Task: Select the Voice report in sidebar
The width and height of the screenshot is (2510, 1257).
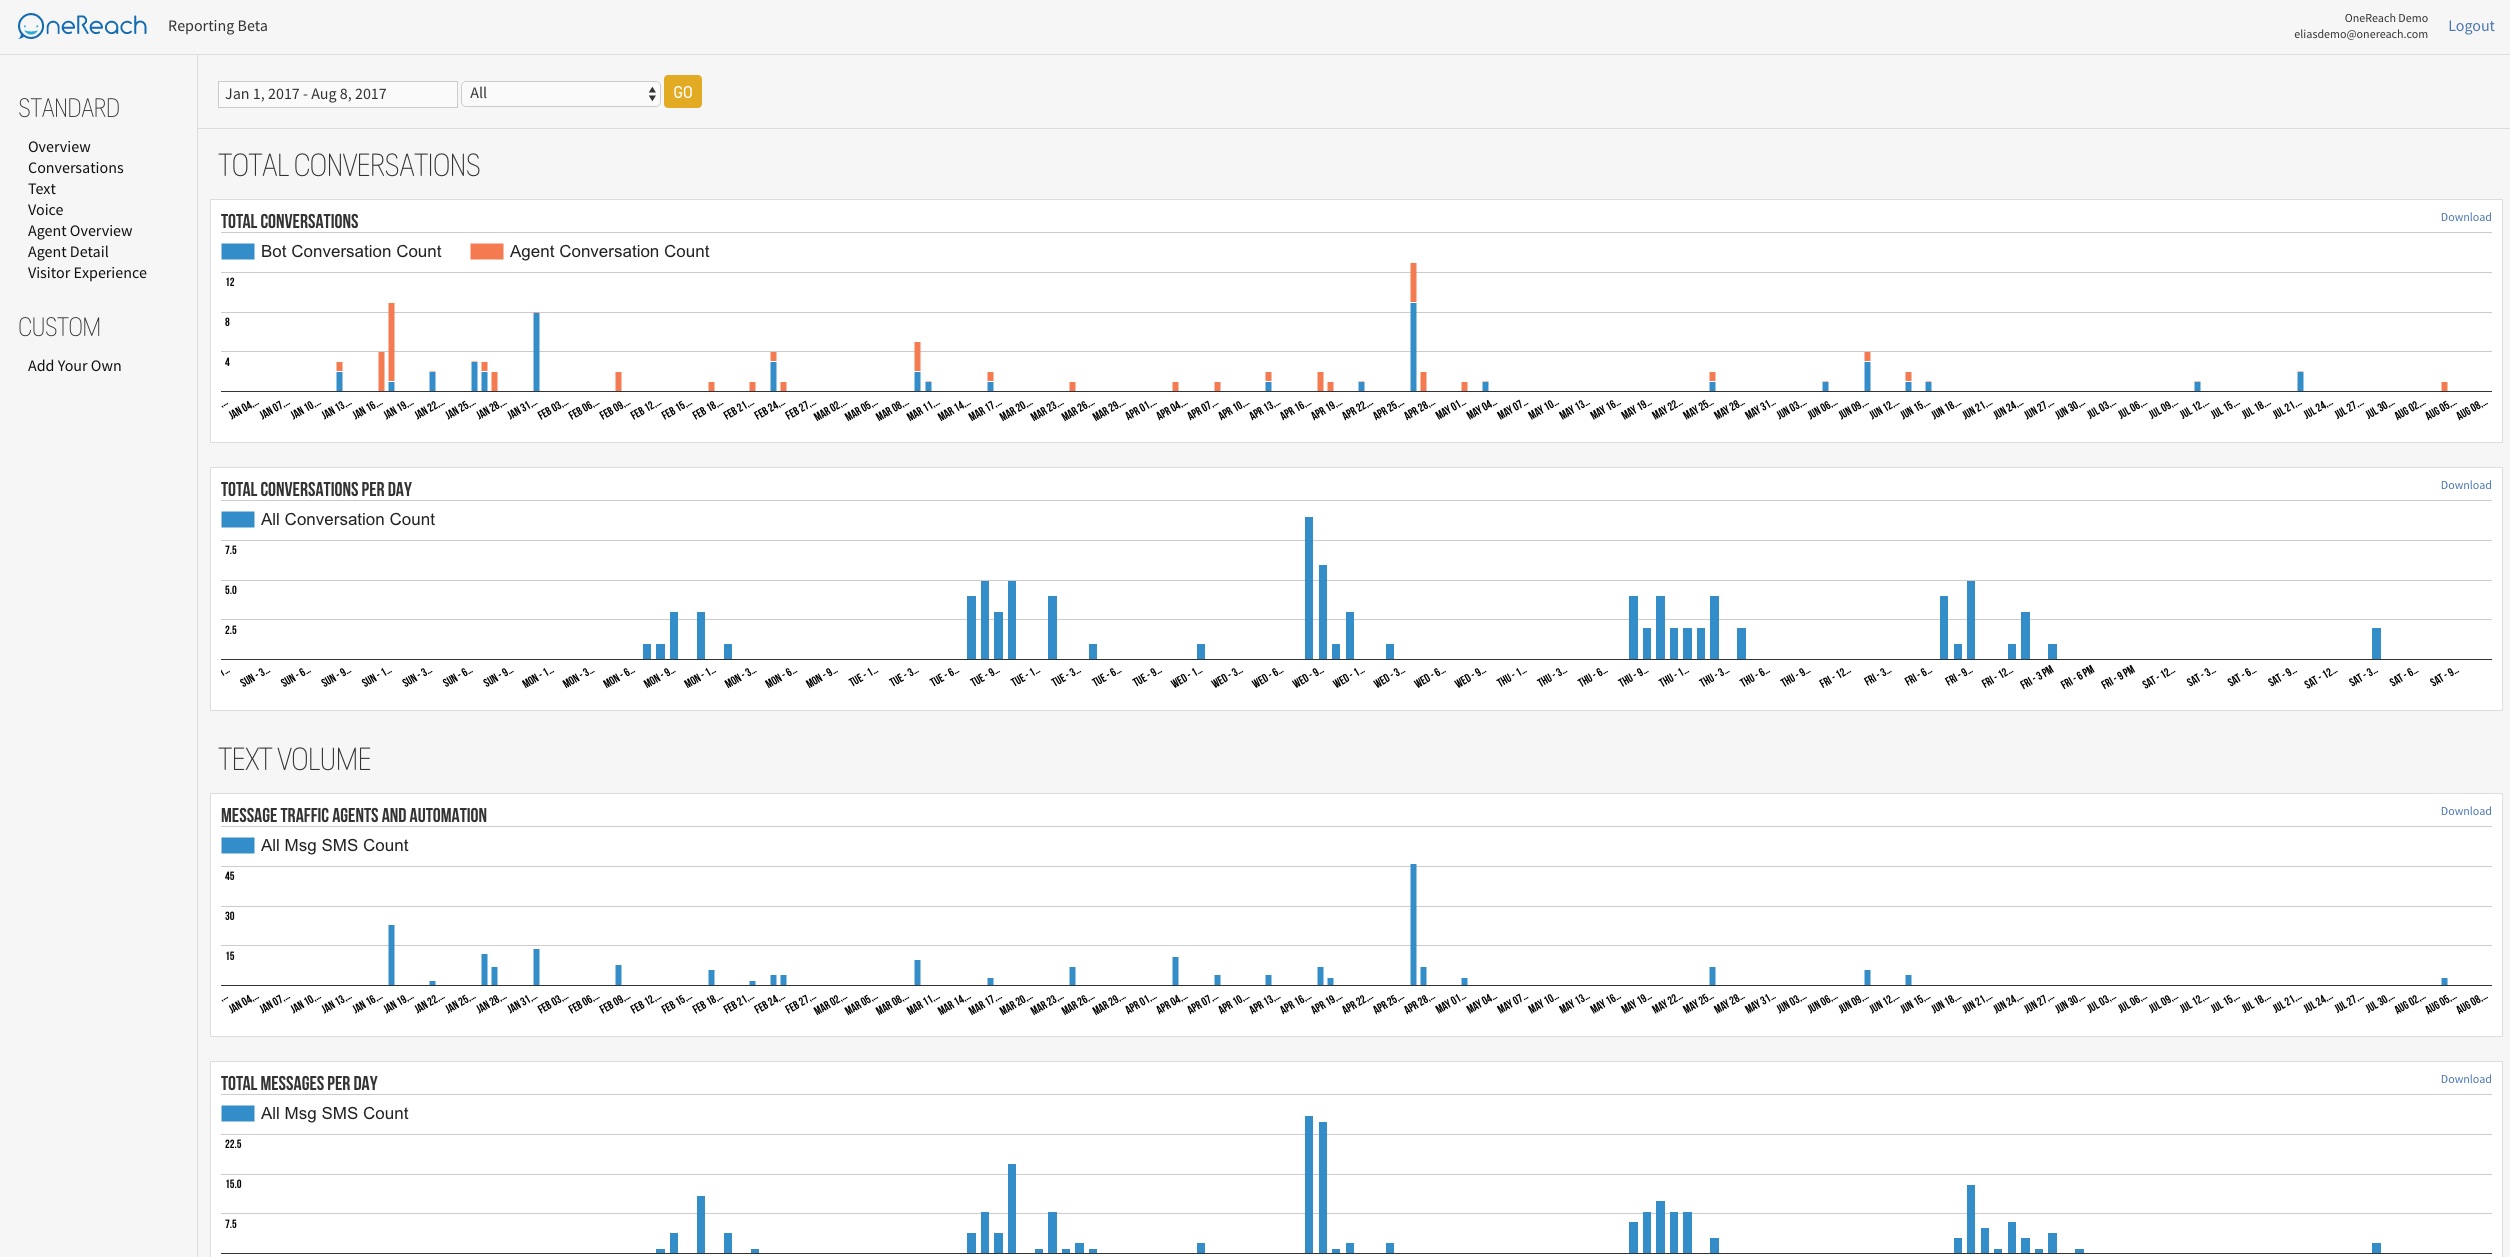Action: point(45,210)
